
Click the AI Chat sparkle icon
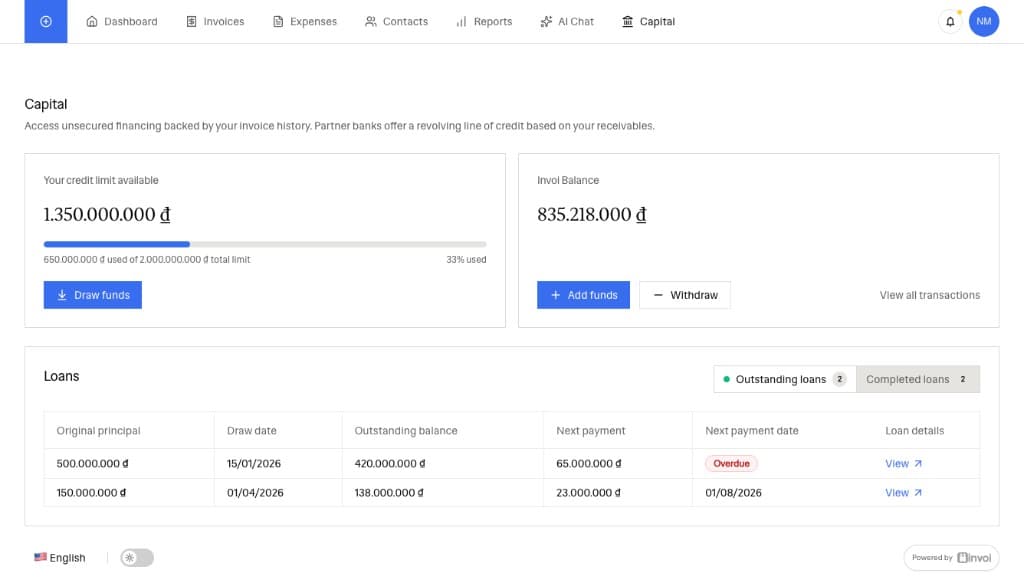pos(546,22)
